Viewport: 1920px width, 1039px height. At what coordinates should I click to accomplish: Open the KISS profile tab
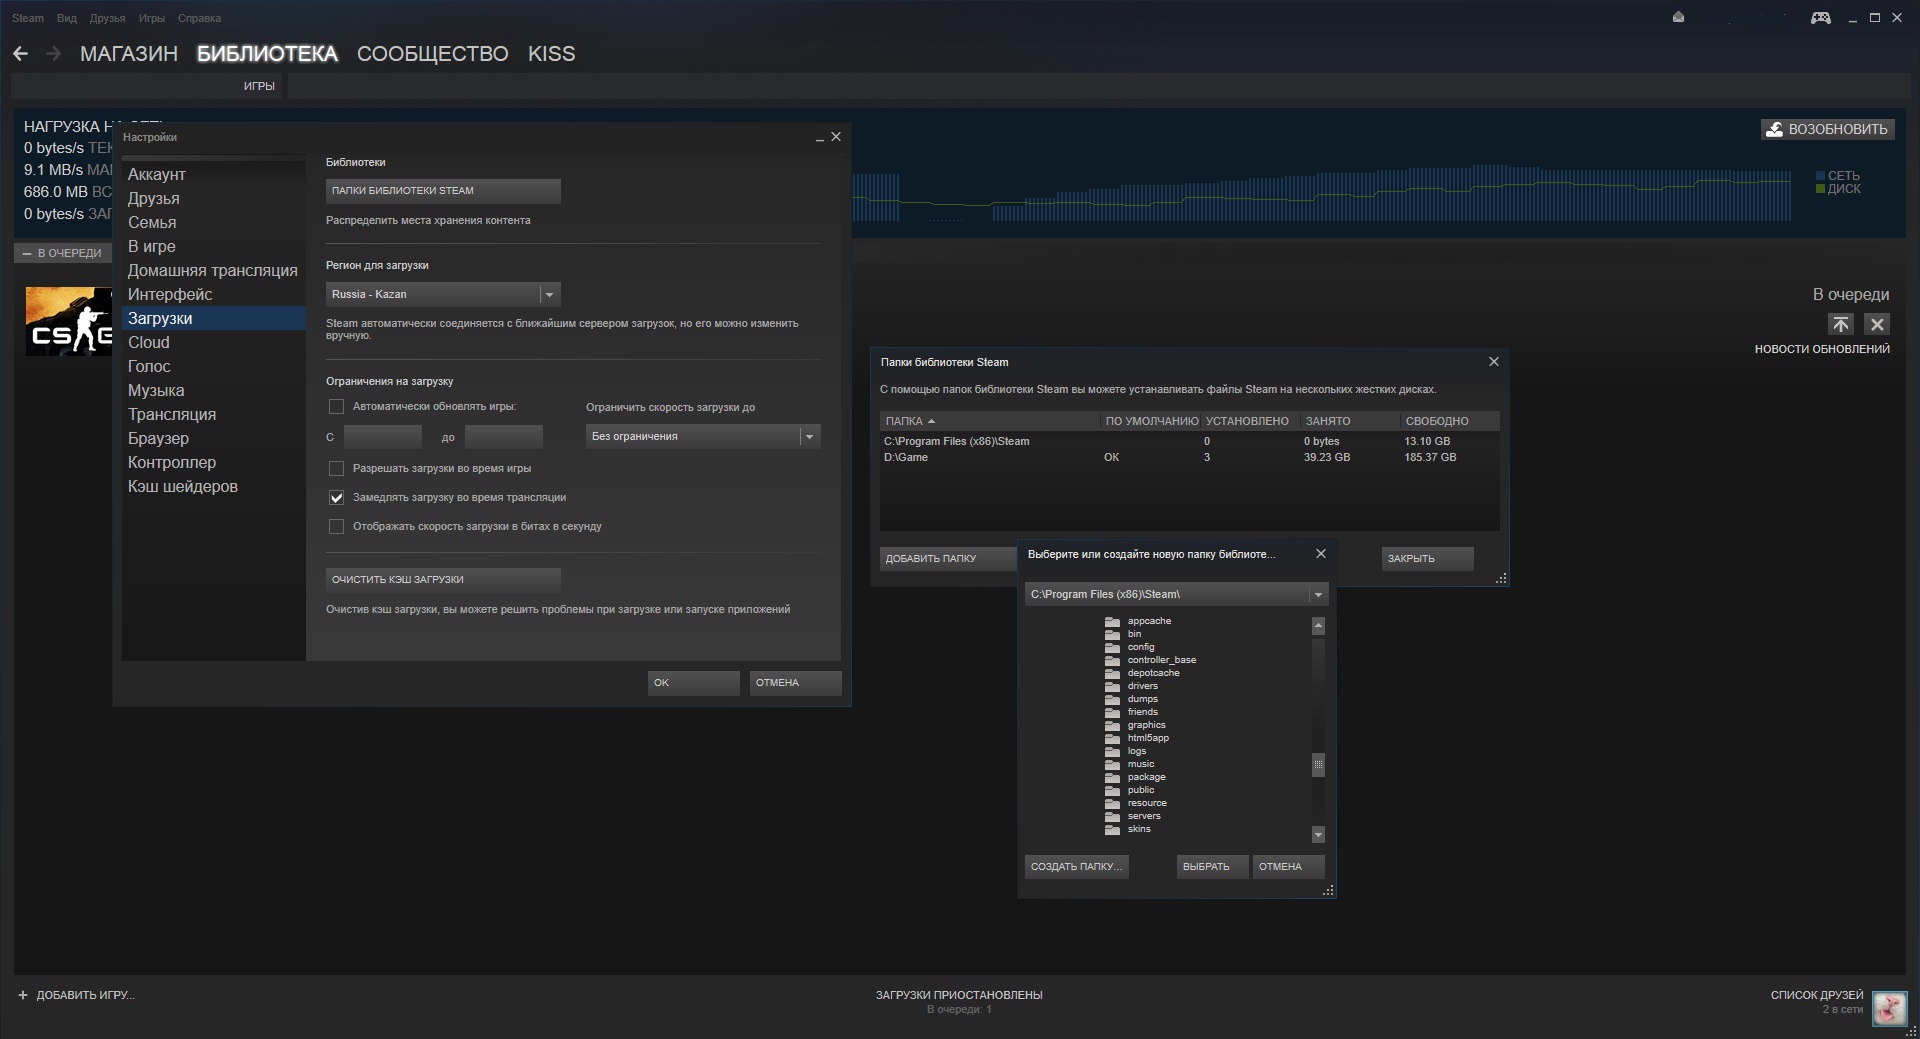[x=552, y=54]
